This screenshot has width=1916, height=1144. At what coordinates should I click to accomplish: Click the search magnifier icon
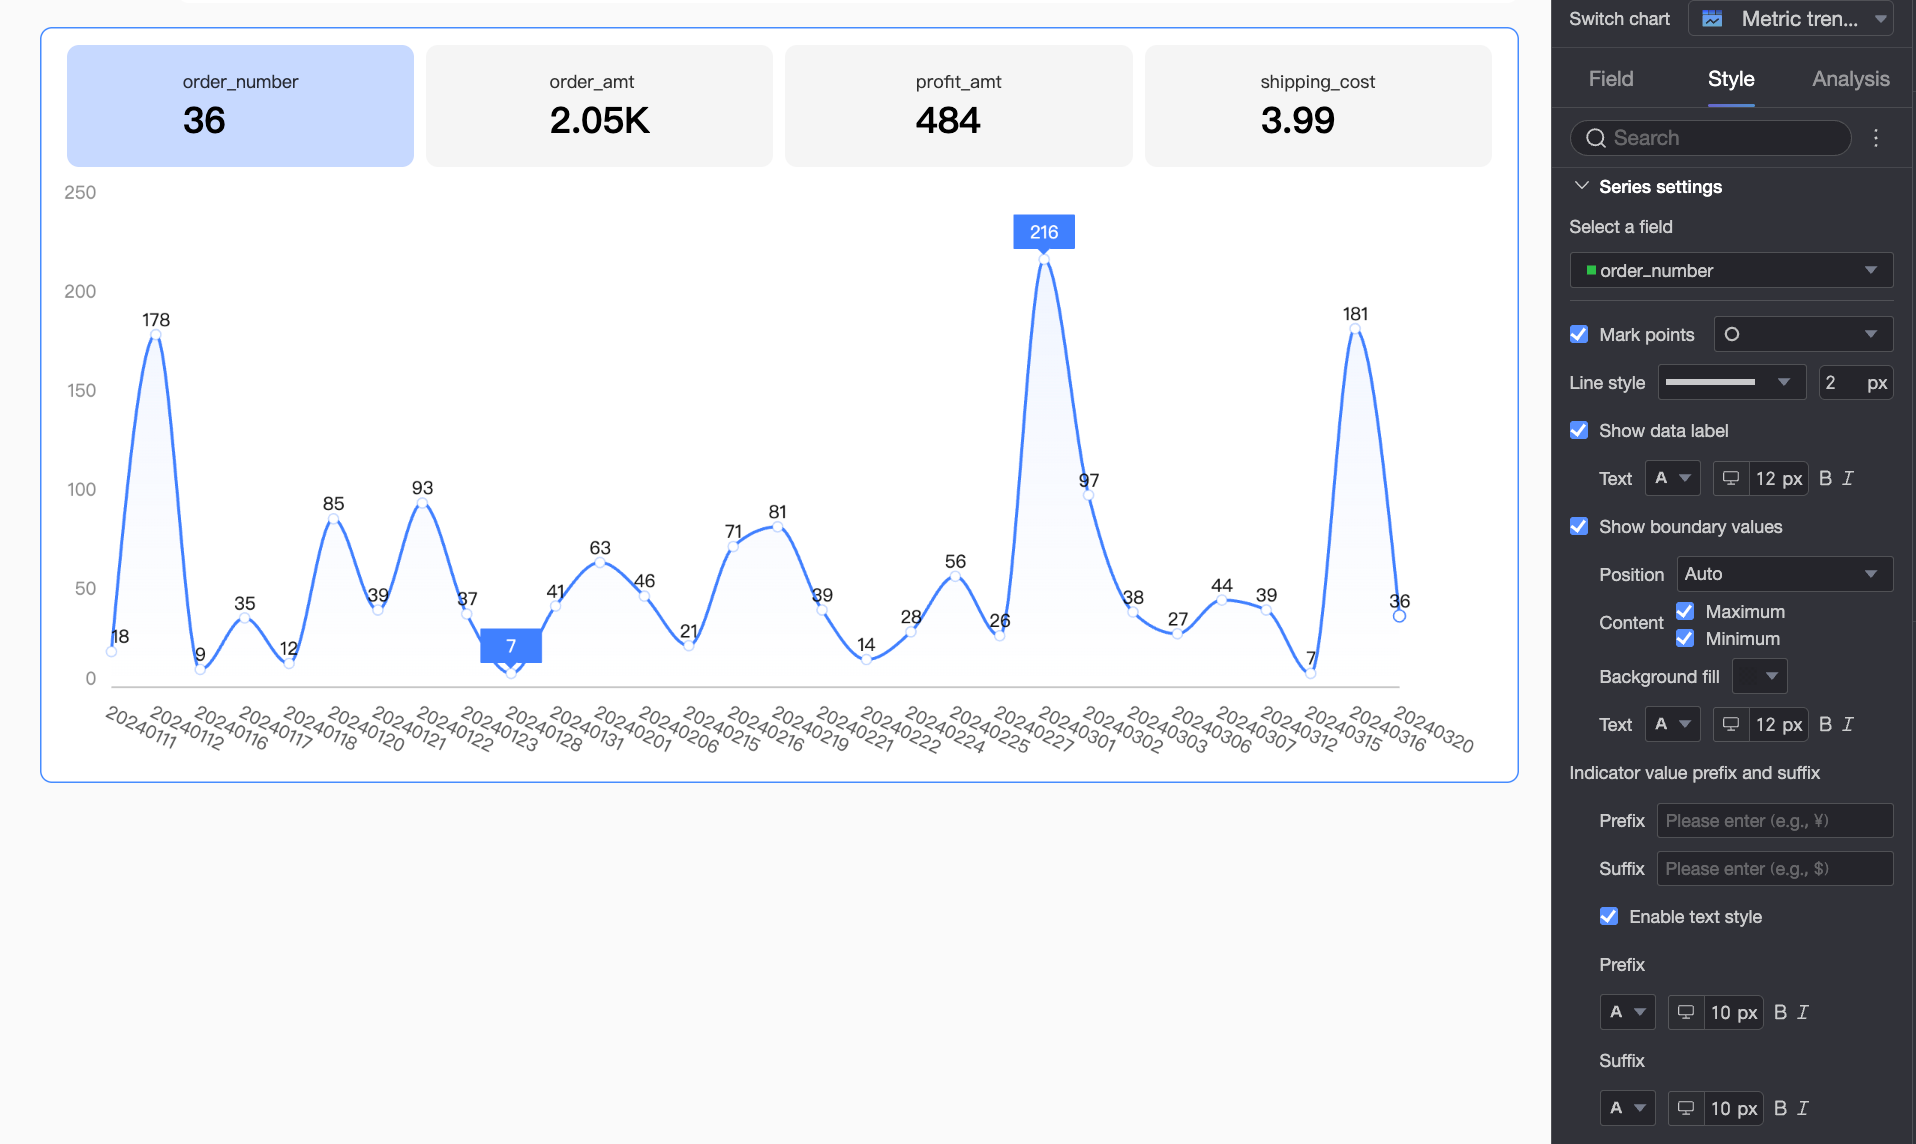[1596, 138]
